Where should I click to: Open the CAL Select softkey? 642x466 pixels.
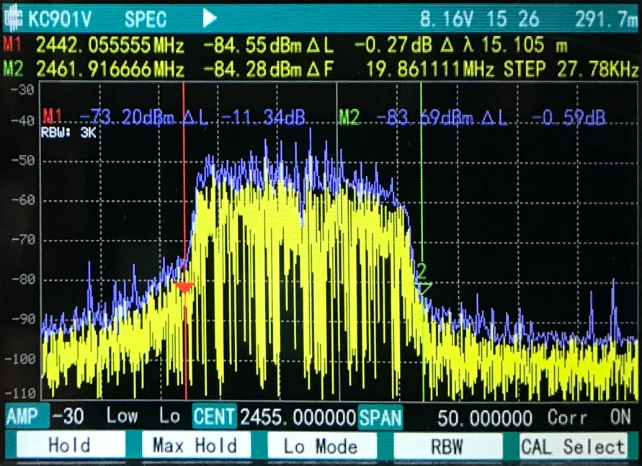pyautogui.click(x=573, y=445)
